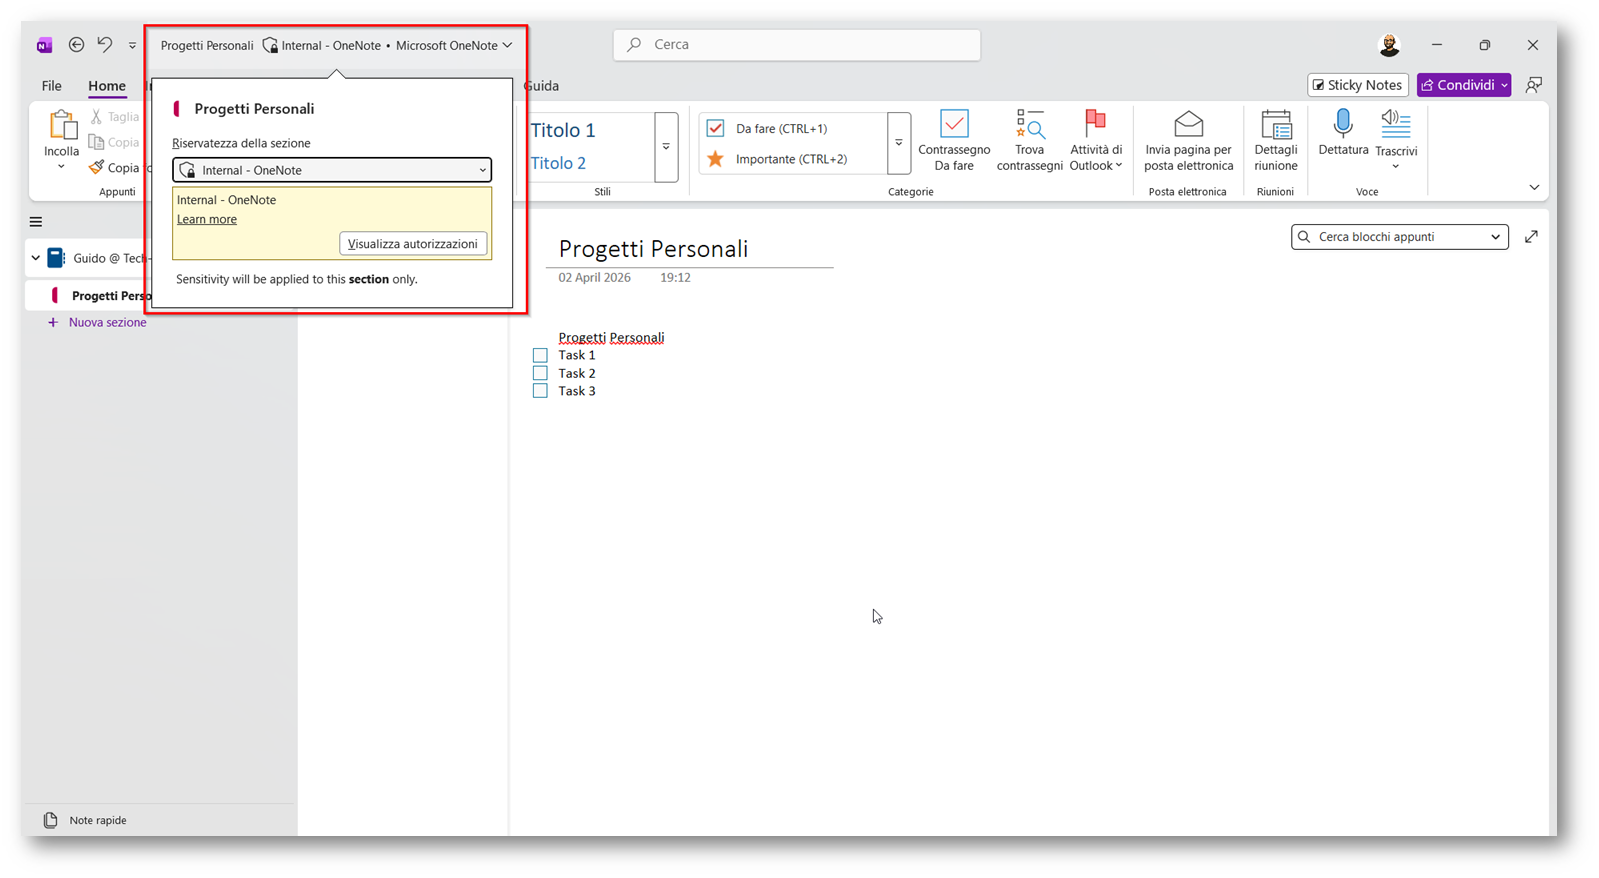Click the back arrow icon
Image resolution: width=1599 pixels, height=878 pixels.
point(76,45)
